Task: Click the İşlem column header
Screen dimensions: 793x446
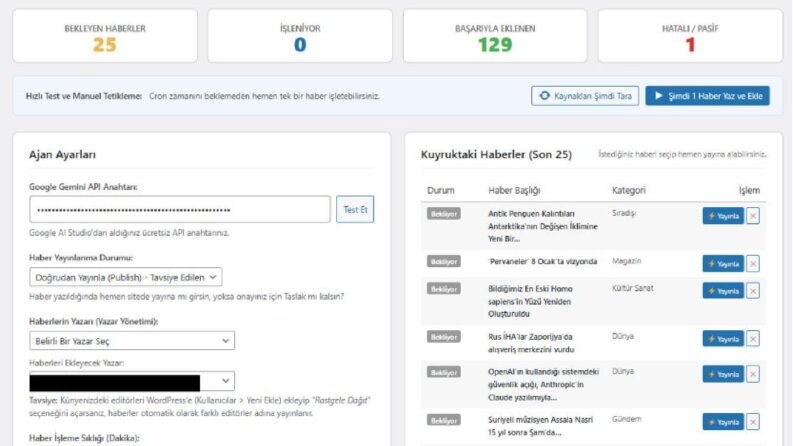Action: click(x=749, y=190)
